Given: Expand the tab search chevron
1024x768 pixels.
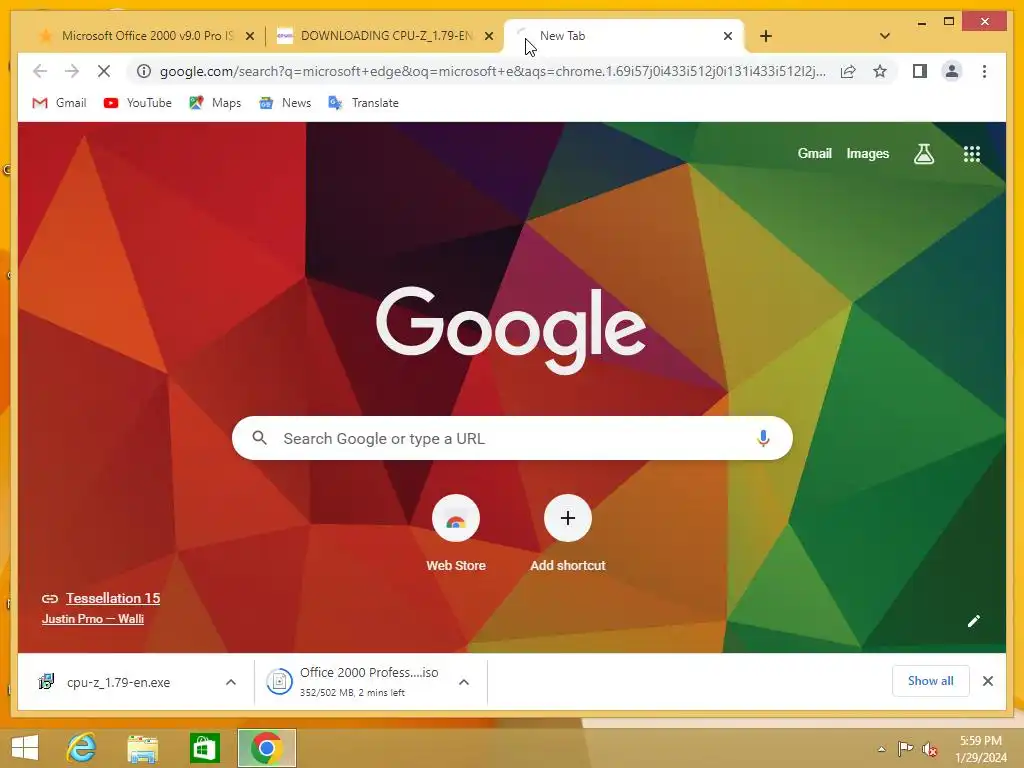Looking at the screenshot, I should point(884,36).
